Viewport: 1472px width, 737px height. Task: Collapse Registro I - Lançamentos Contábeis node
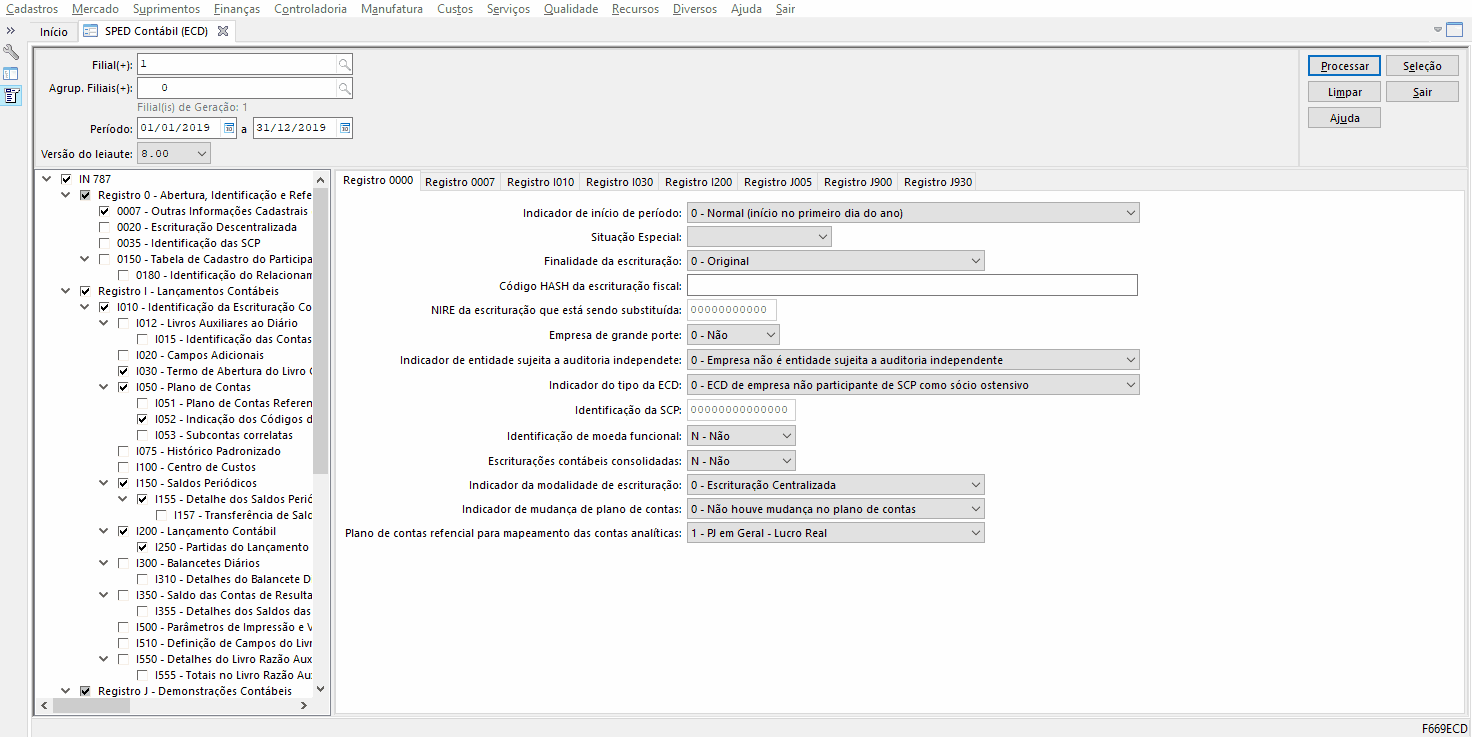tap(66, 291)
